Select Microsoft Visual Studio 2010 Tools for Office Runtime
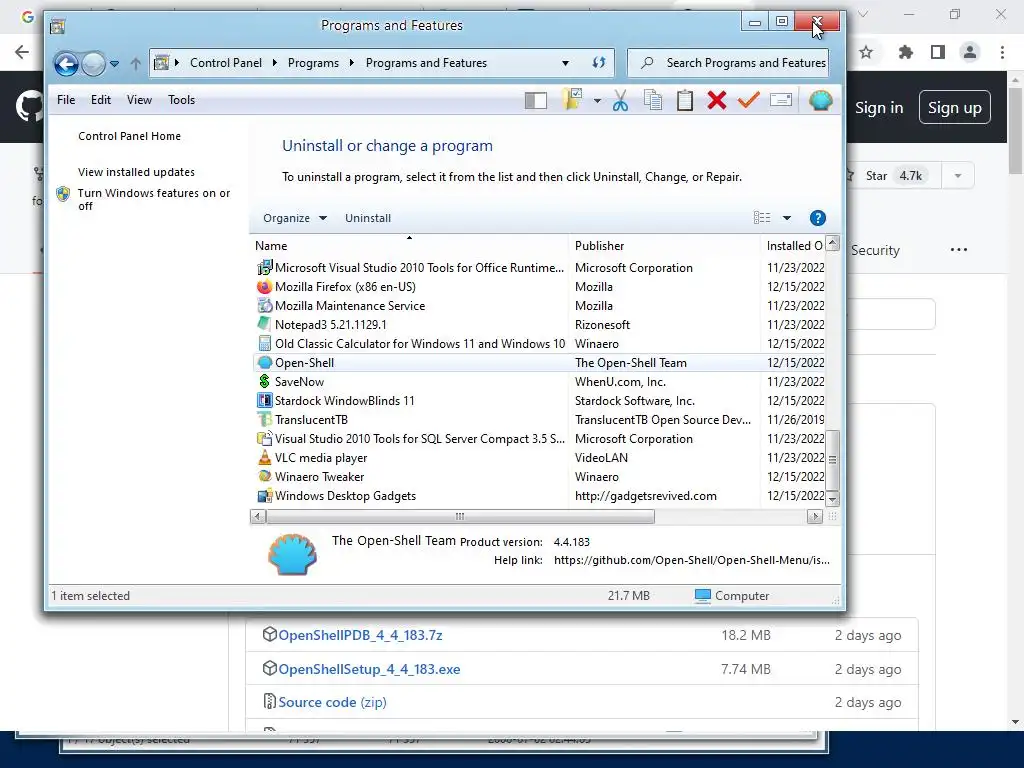The width and height of the screenshot is (1024, 768). (x=538, y=268)
